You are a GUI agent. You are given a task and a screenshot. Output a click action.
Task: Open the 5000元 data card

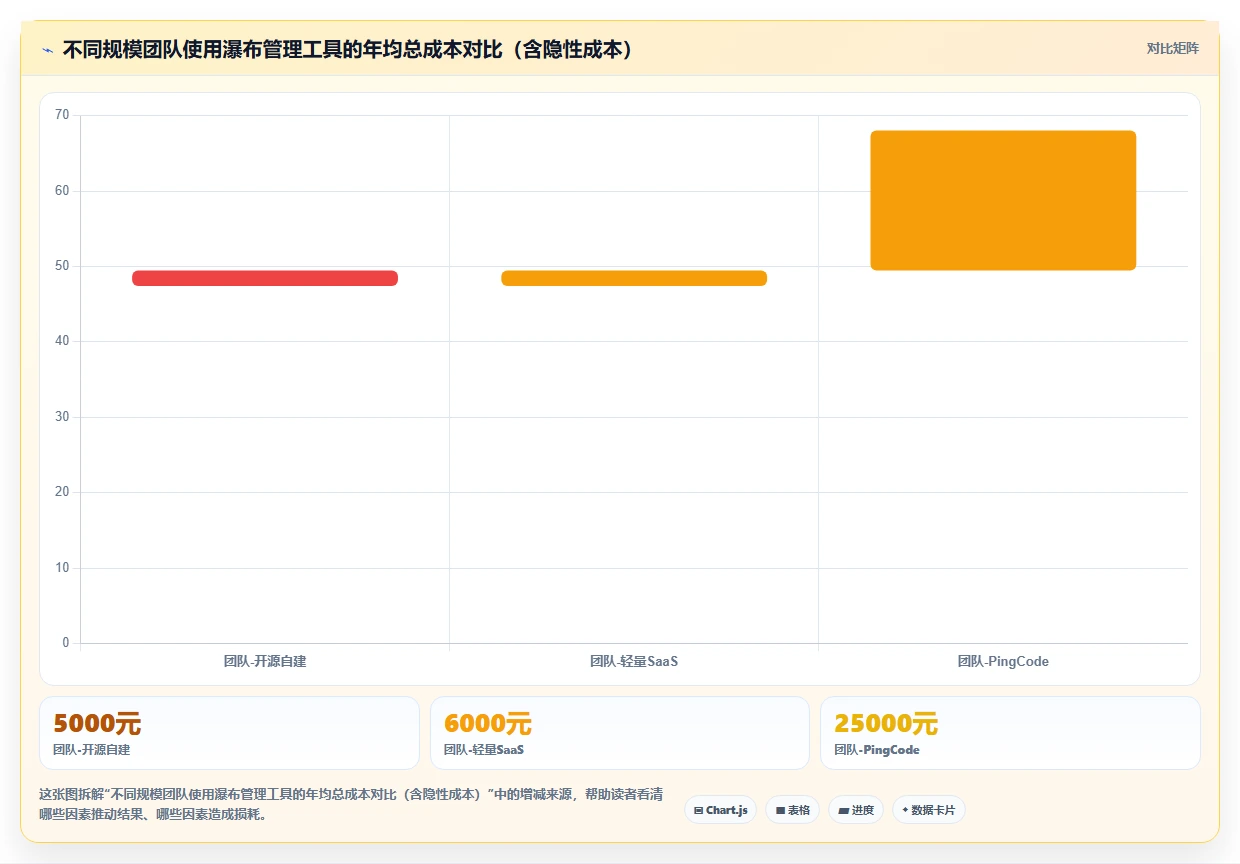pyautogui.click(x=229, y=733)
